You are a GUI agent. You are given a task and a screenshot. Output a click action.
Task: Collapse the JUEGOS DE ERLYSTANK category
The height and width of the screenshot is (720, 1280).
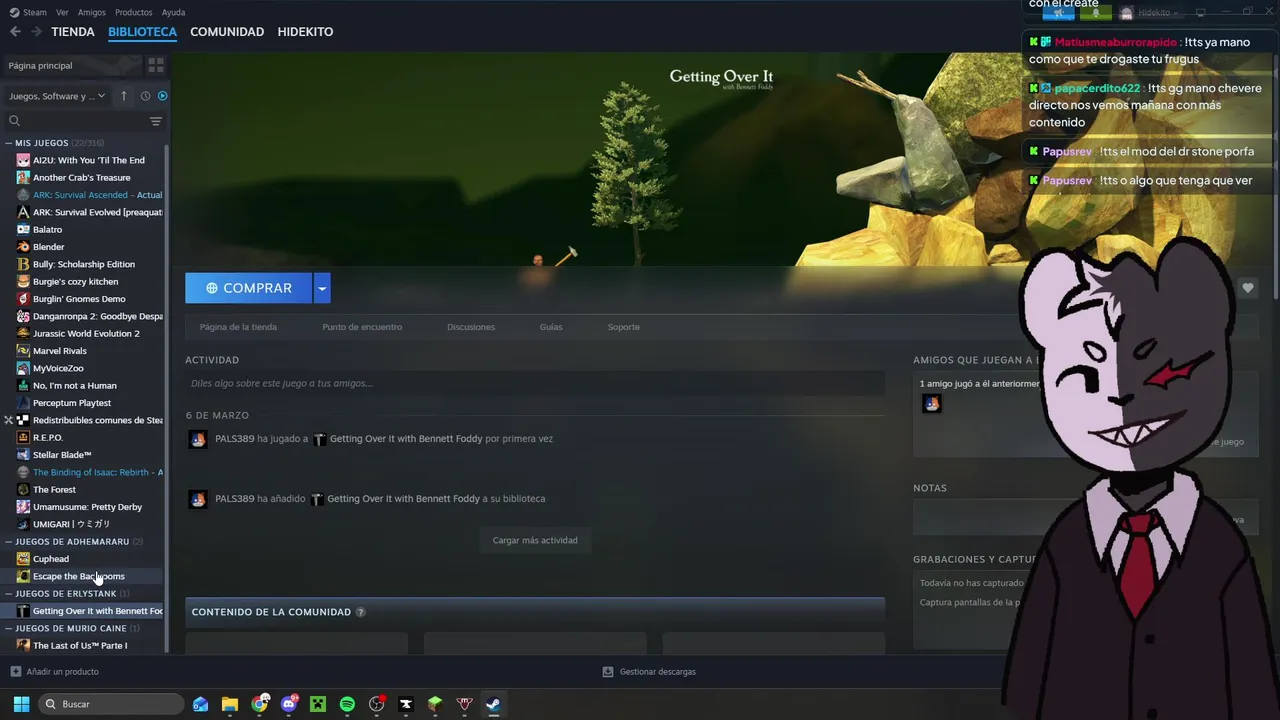coord(9,593)
